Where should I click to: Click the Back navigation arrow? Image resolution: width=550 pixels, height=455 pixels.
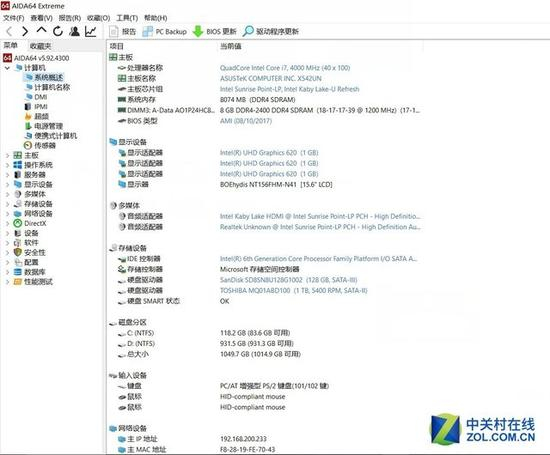click(9, 32)
